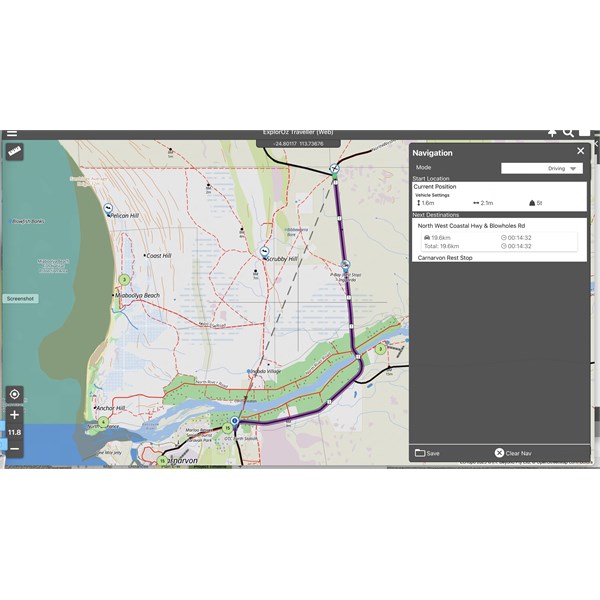Click the Save button

(x=428, y=453)
